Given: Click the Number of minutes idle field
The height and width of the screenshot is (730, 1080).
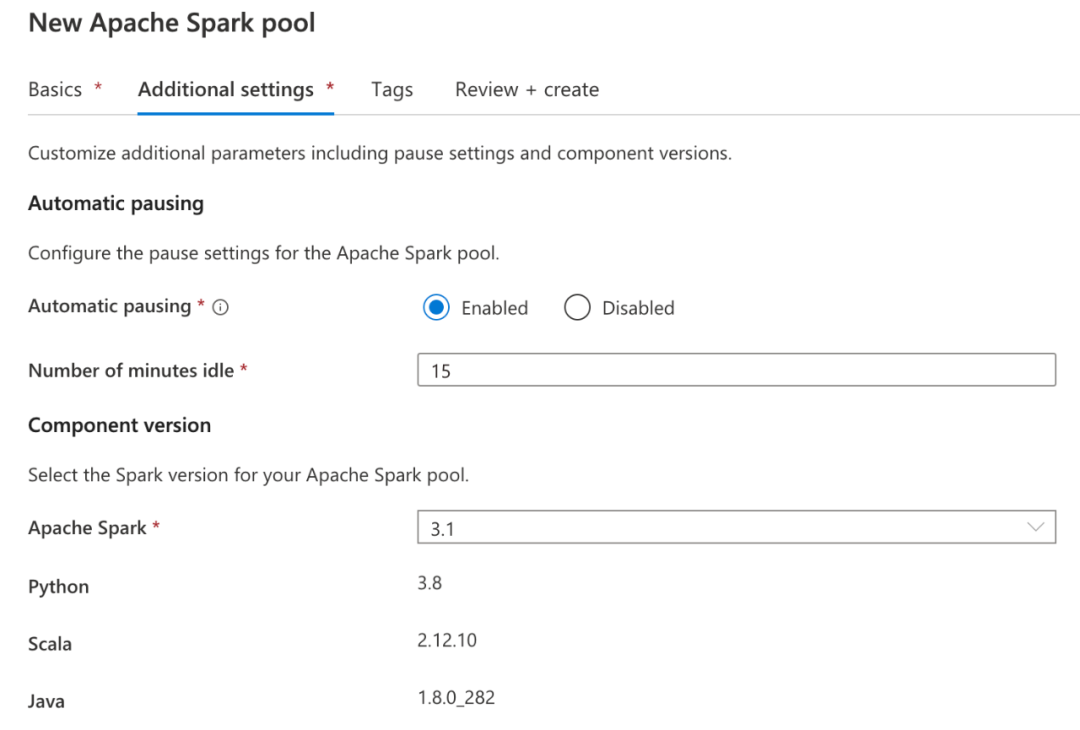Looking at the screenshot, I should point(736,371).
